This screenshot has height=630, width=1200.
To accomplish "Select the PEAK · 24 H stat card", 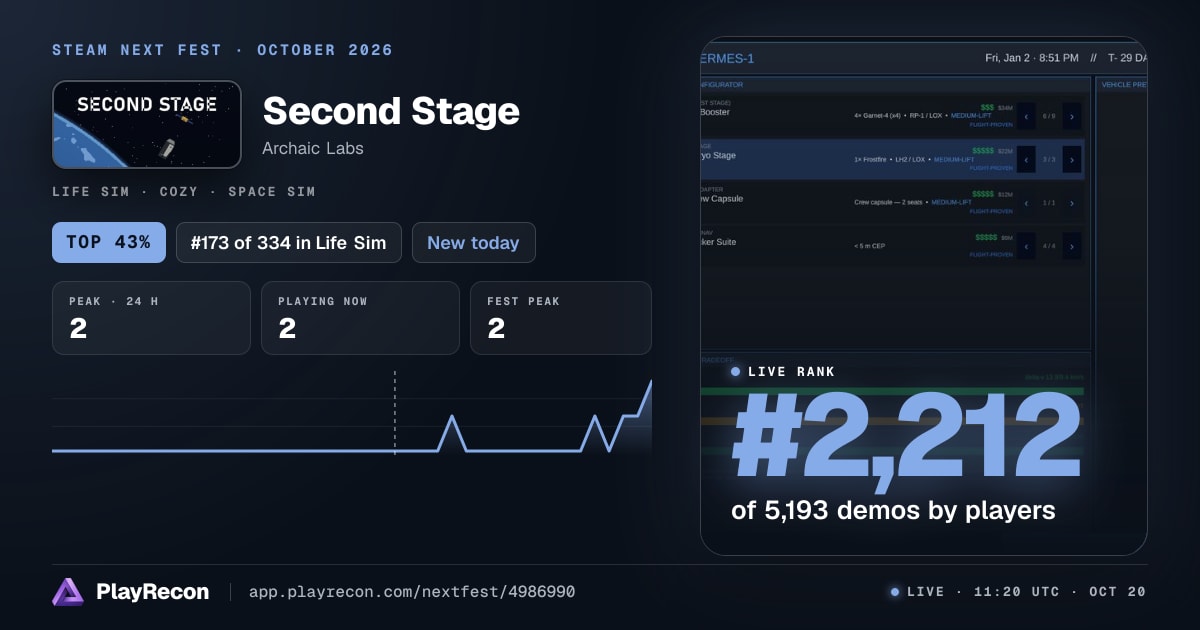I will click(x=151, y=318).
